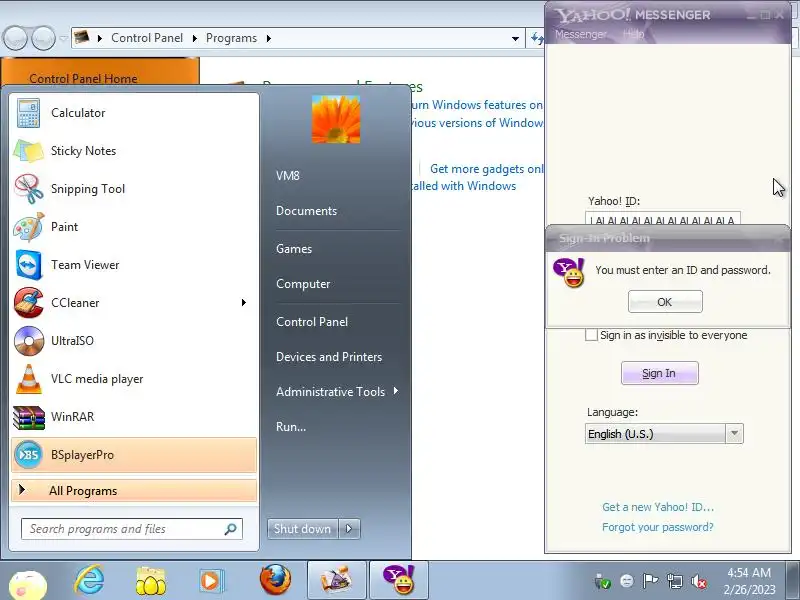Expand the Administrative Tools submenu arrow
Screen dimensions: 800x600
coord(396,391)
